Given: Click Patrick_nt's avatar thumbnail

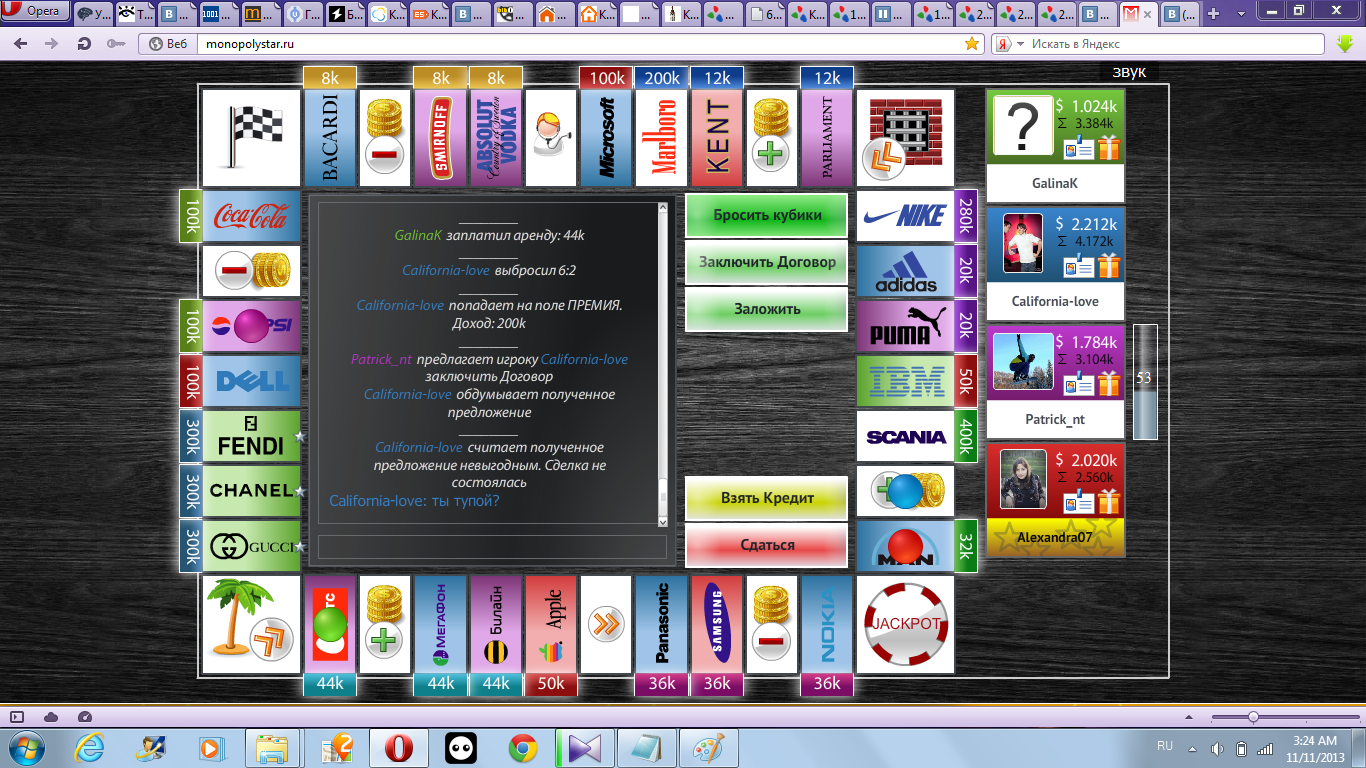Looking at the screenshot, I should [1023, 360].
